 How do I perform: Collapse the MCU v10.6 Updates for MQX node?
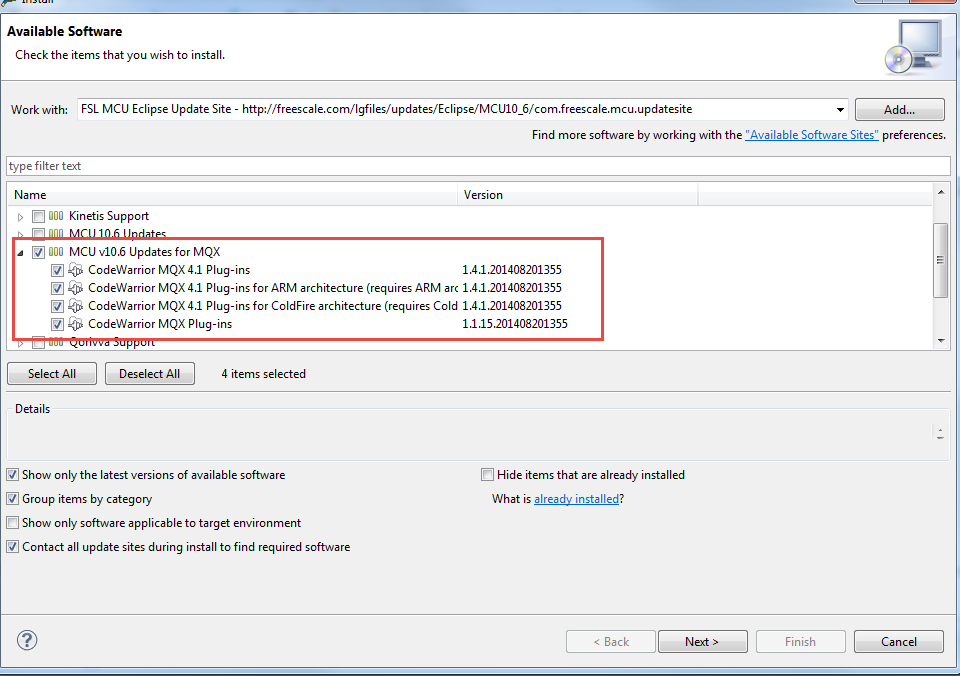[20, 252]
